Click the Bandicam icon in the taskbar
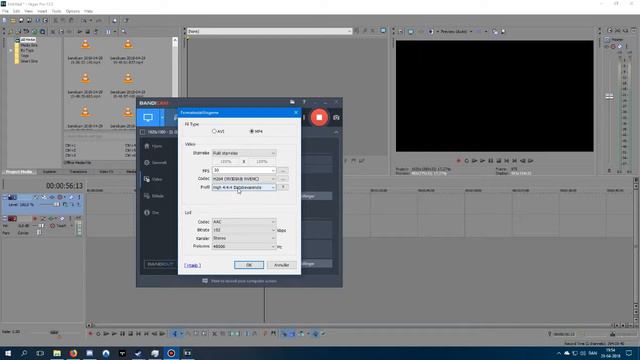Image resolution: width=640 pixels, height=360 pixels. 171,353
